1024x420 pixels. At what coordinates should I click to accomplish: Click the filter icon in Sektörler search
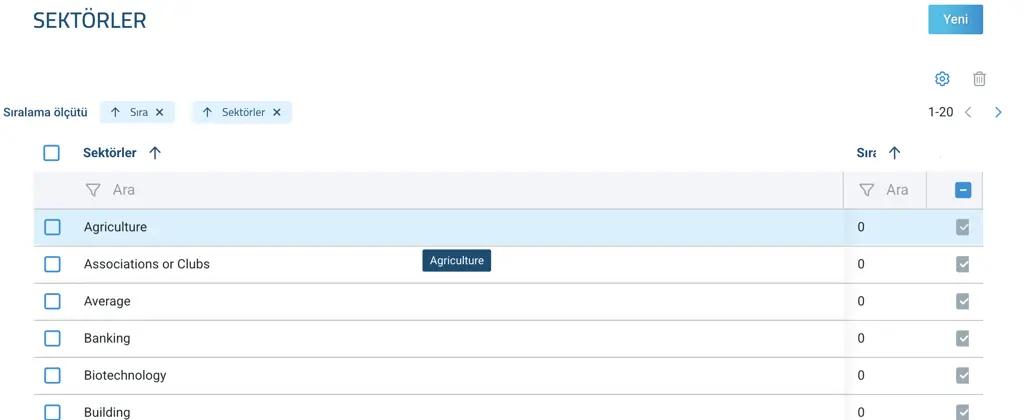[93, 190]
